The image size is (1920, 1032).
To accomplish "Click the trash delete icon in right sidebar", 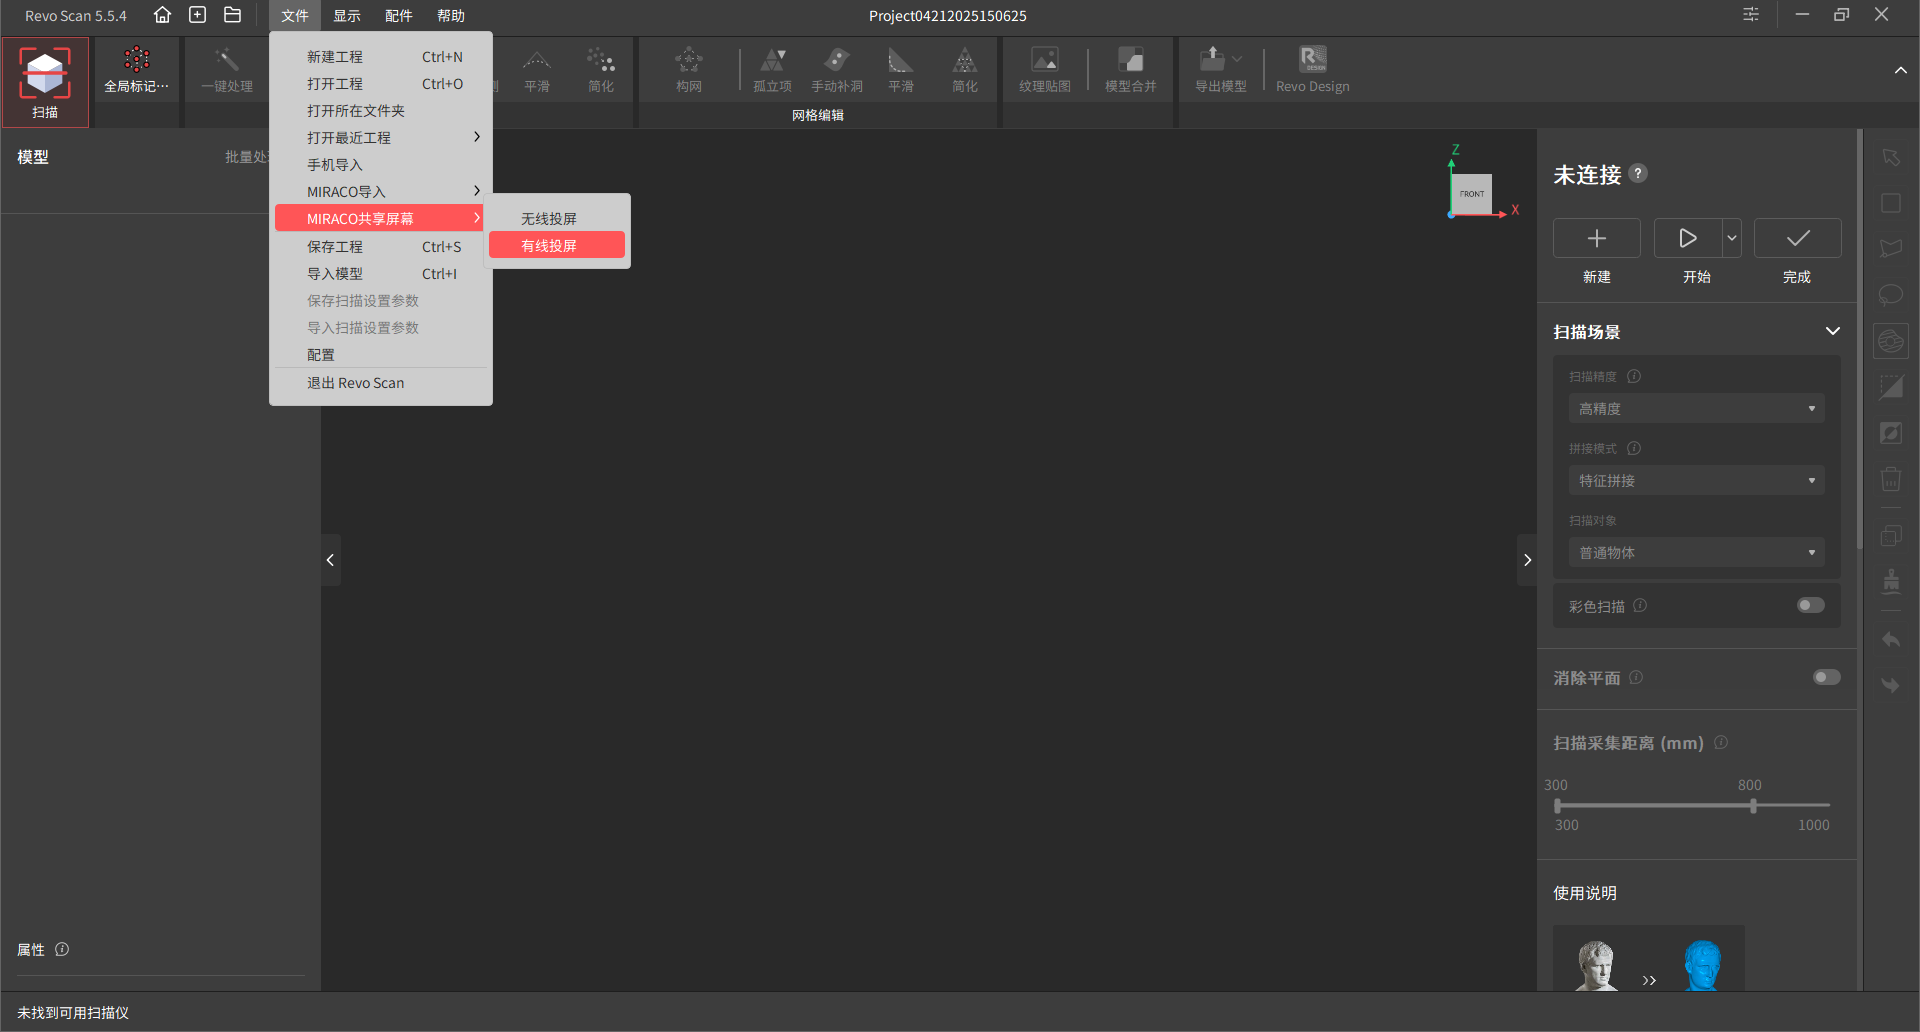I will point(1891,479).
